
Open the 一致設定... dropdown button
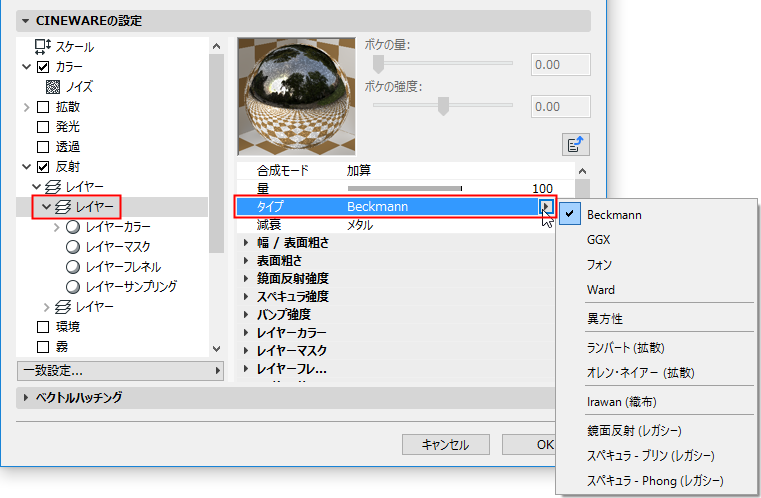click(x=120, y=371)
